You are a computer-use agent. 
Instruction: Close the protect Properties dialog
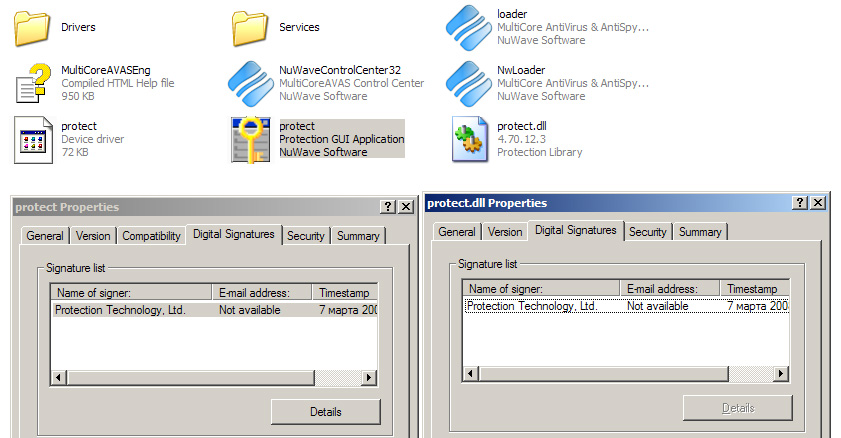[x=407, y=207]
